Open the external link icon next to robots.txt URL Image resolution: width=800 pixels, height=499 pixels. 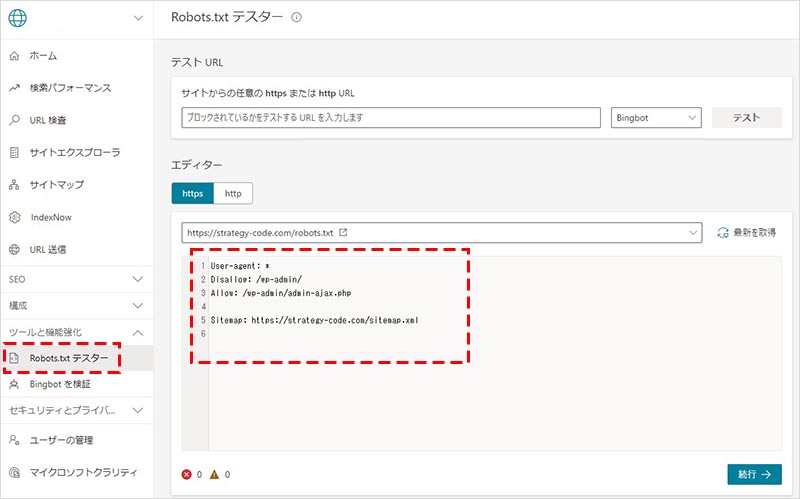tap(344, 232)
